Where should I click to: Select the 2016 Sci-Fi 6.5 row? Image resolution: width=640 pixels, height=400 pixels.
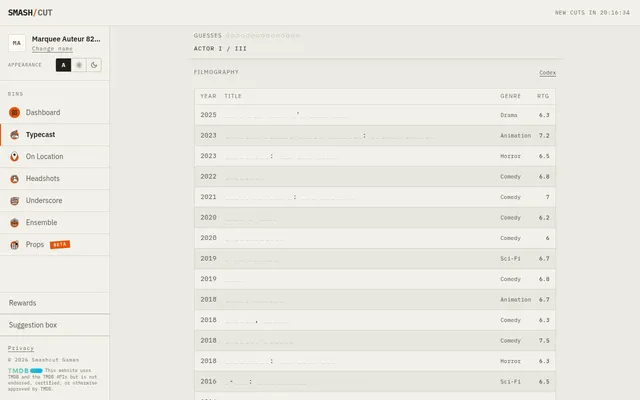pyautogui.click(x=375, y=381)
